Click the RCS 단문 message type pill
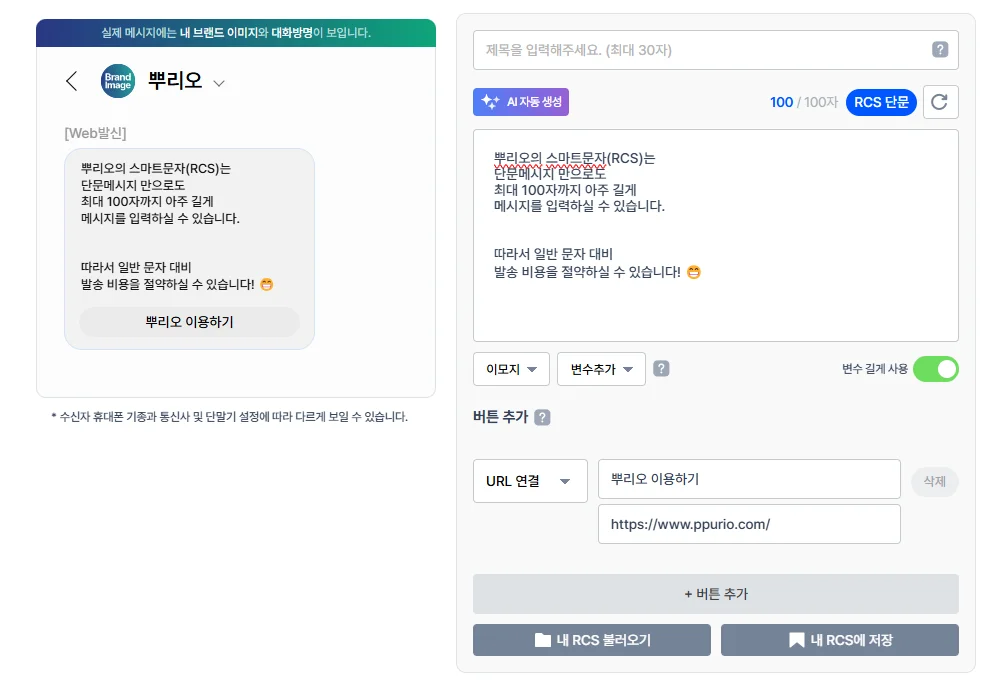This screenshot has height=687, width=1002. pos(881,102)
